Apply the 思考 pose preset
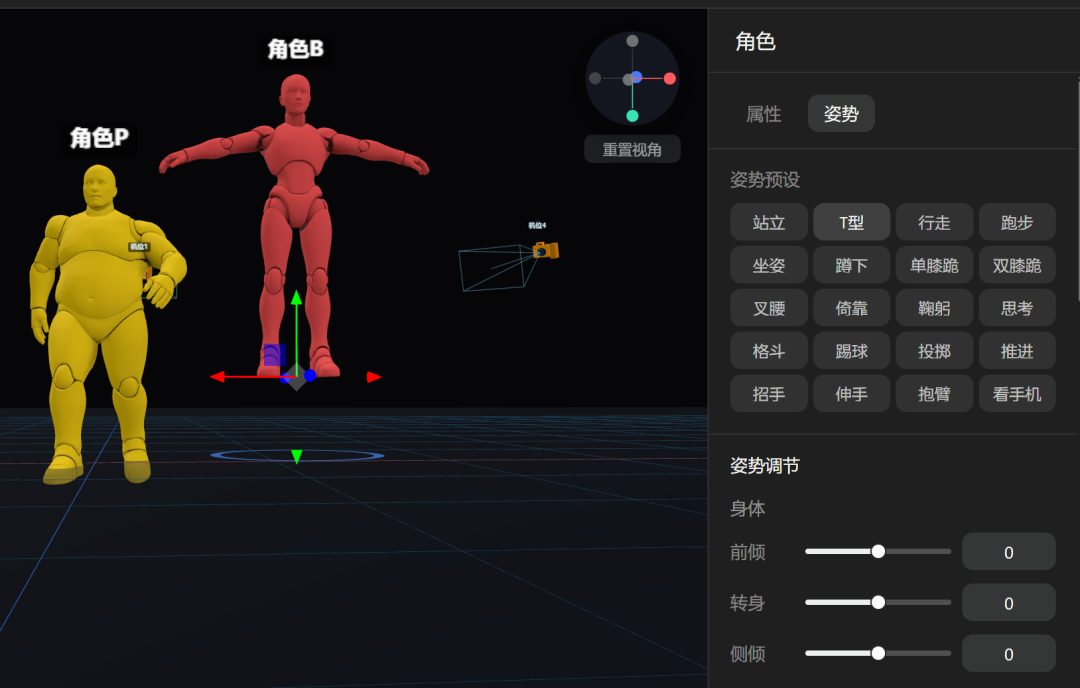Viewport: 1080px width, 688px height. 1017,308
